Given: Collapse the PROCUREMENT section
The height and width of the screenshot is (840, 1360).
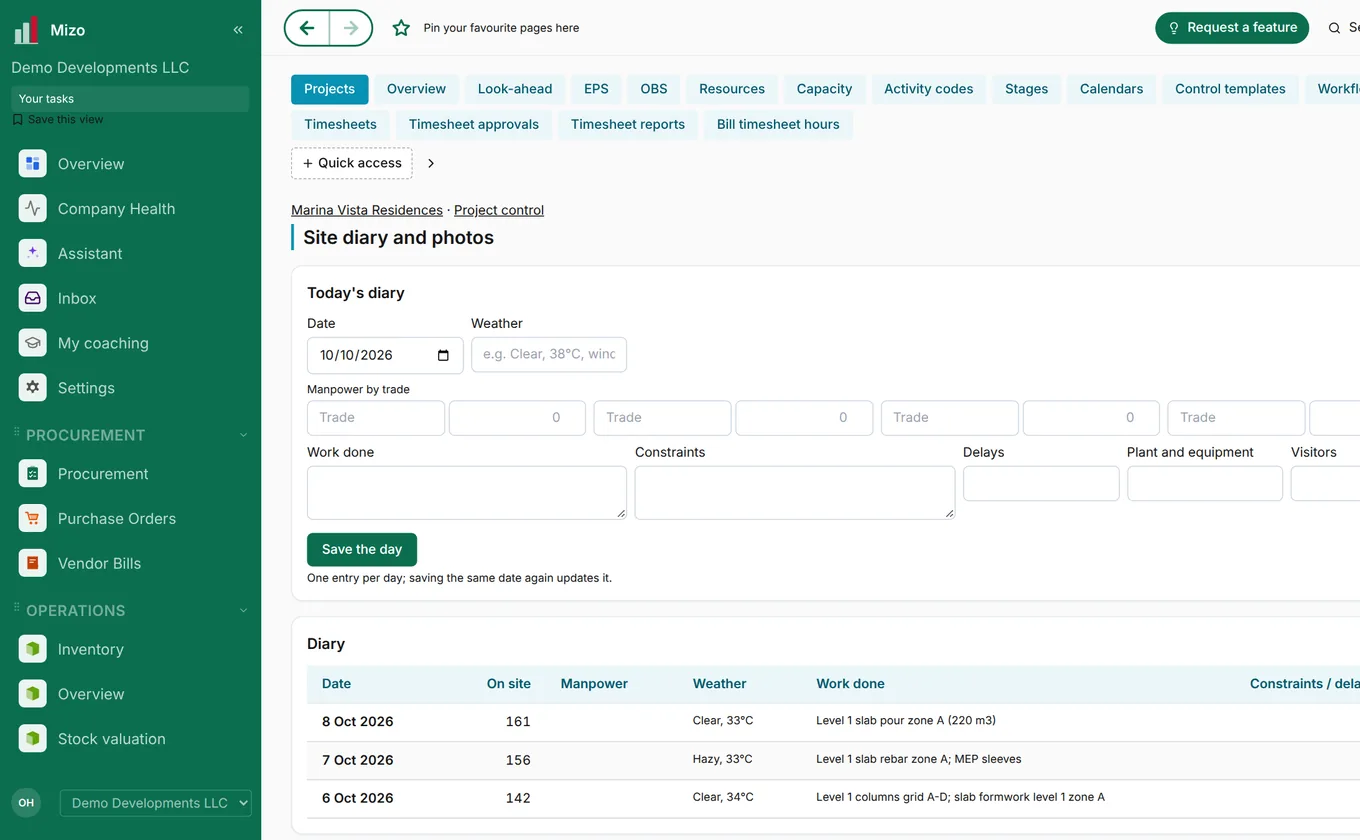Looking at the screenshot, I should coord(243,435).
